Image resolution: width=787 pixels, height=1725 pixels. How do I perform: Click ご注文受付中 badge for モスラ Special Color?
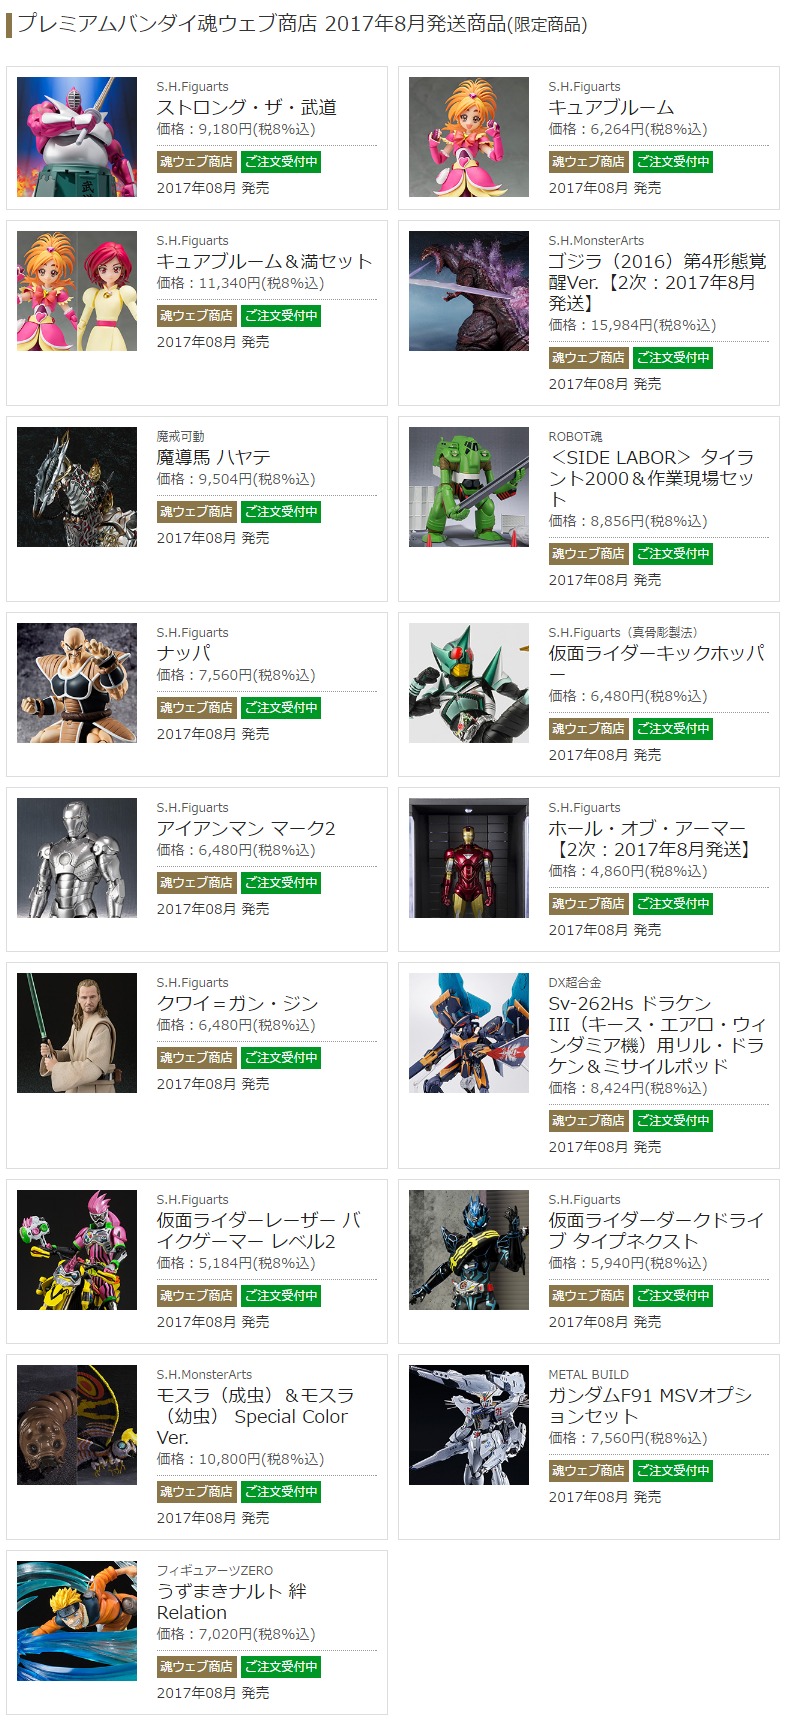[x=281, y=1492]
